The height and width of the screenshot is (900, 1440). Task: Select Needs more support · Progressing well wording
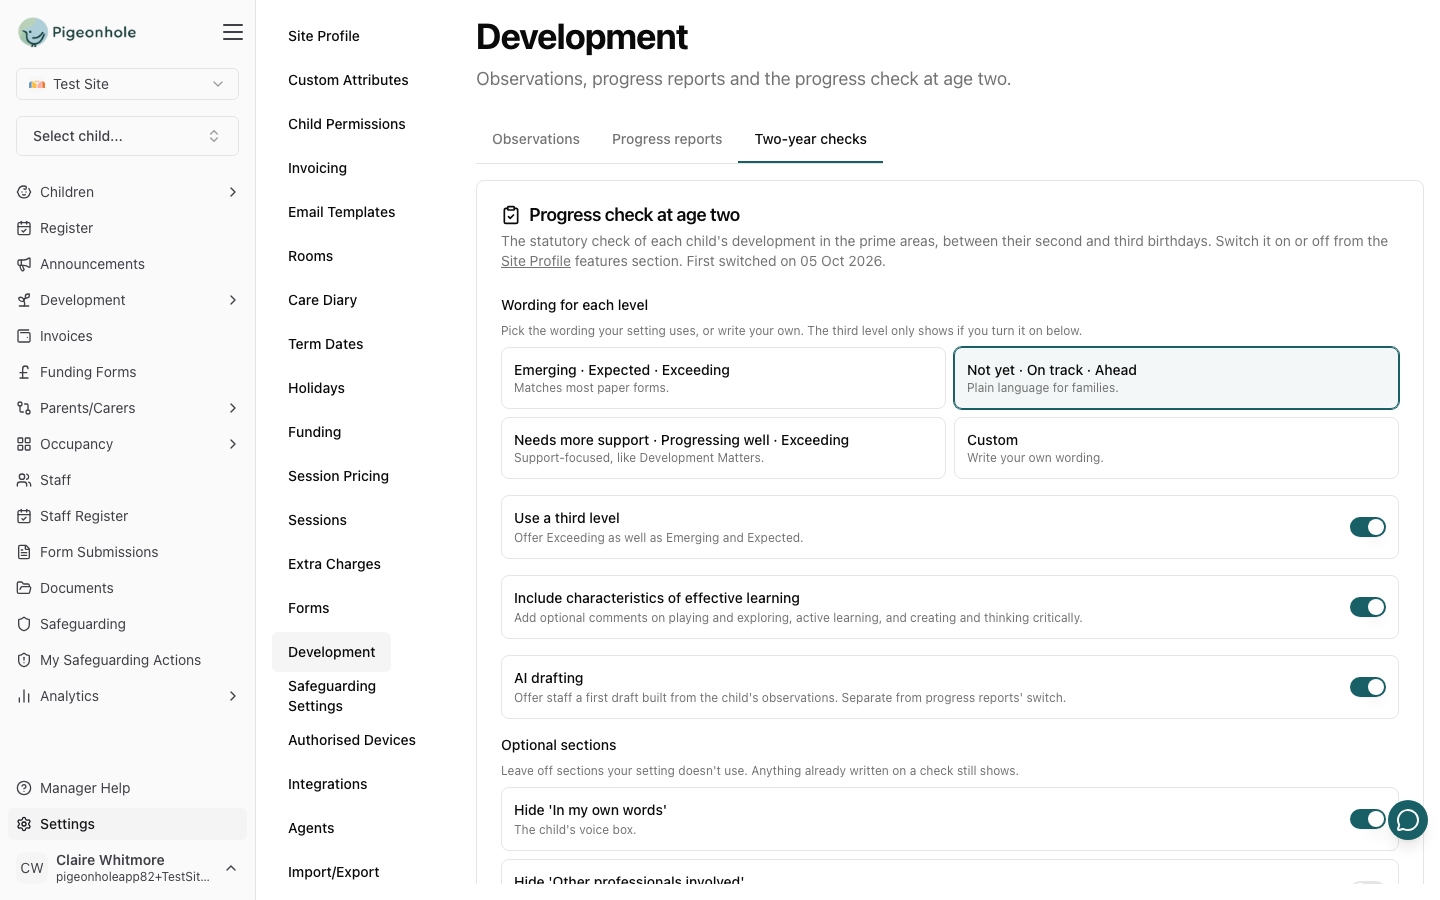coord(723,448)
